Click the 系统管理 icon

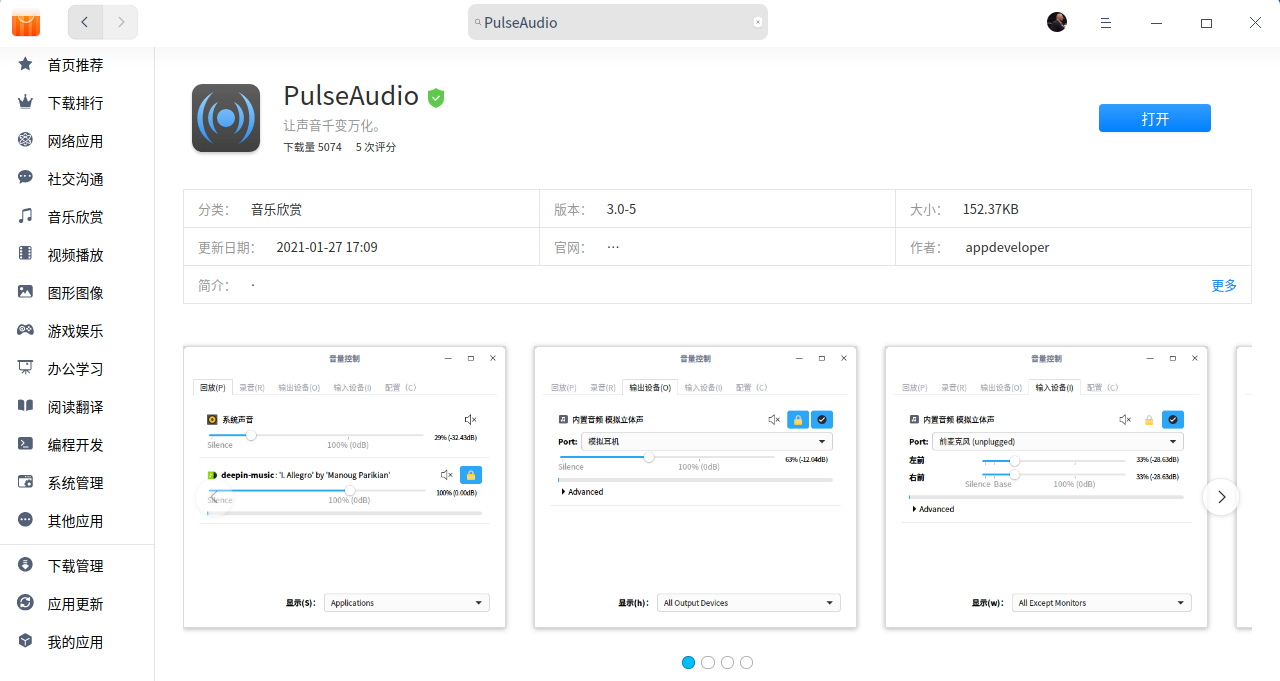tap(26, 482)
